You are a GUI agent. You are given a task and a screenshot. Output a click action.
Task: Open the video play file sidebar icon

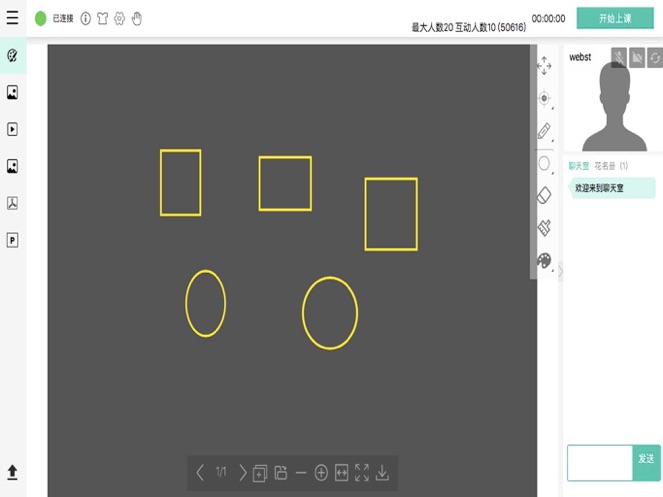12,129
